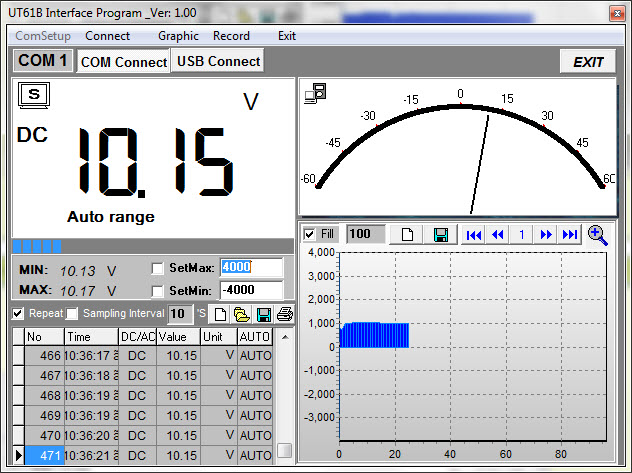This screenshot has width=632, height=473.
Task: Click the record table scrollbar thumb
Action: point(285,450)
